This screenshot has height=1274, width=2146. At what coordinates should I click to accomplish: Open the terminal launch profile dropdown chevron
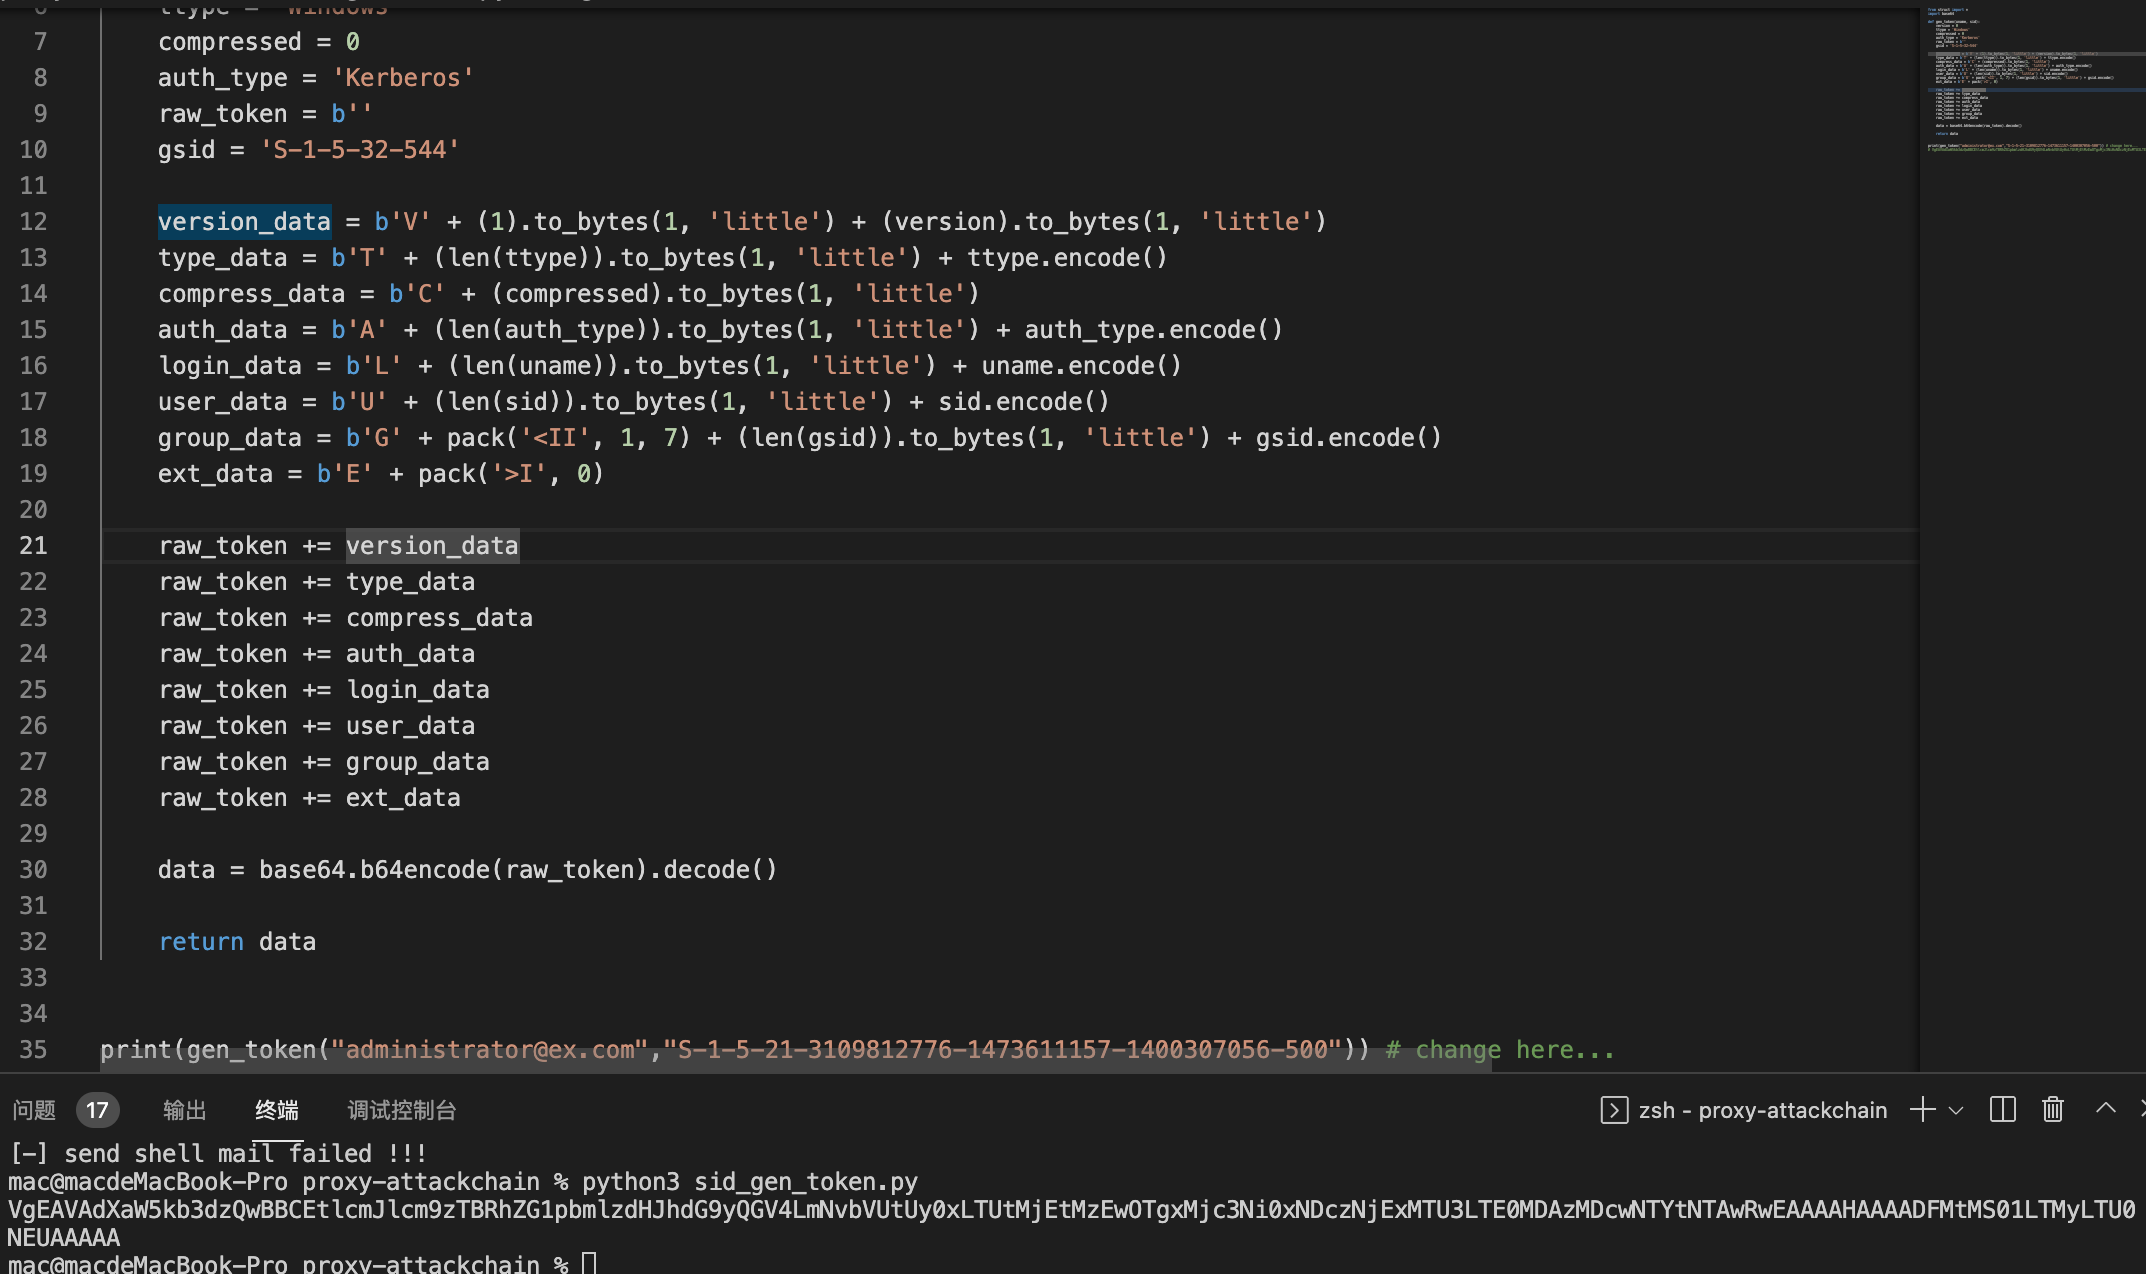point(1957,1111)
